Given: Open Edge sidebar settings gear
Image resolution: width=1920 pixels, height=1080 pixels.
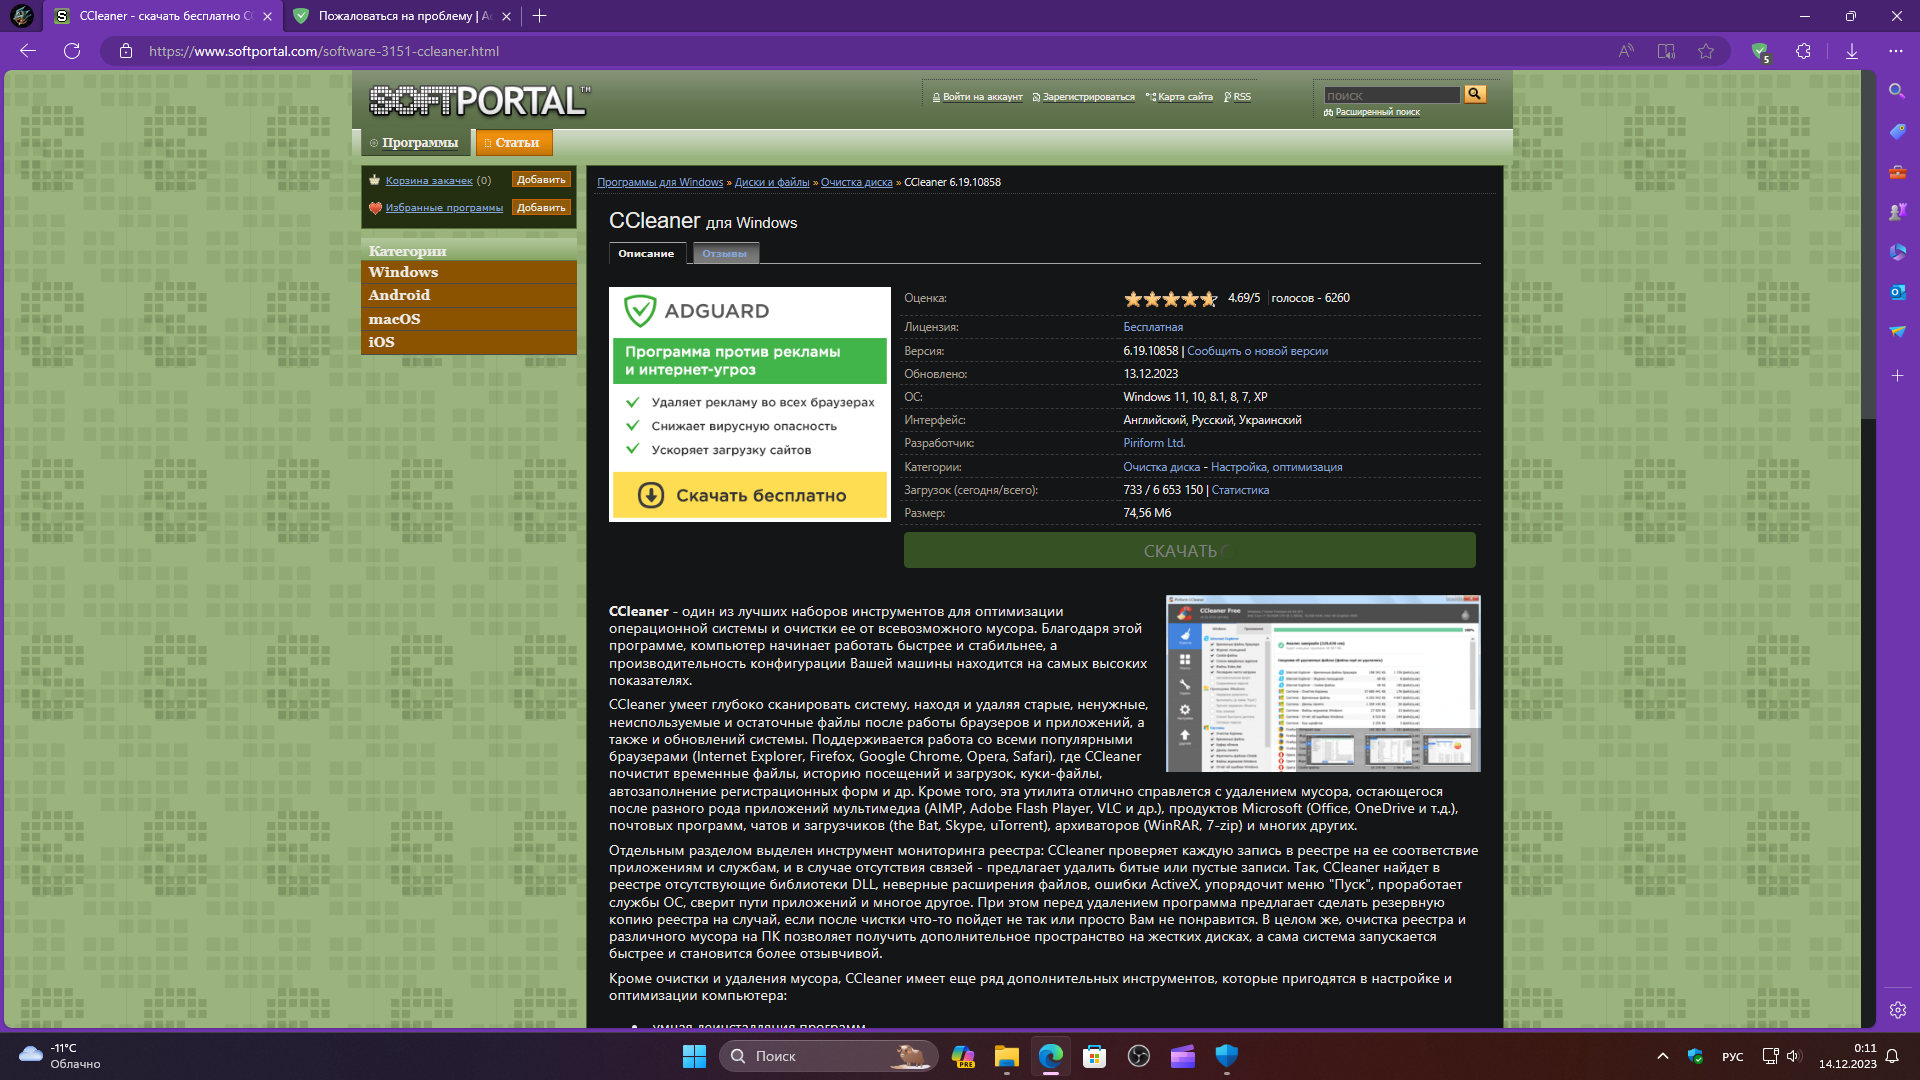Looking at the screenshot, I should tap(1897, 1010).
